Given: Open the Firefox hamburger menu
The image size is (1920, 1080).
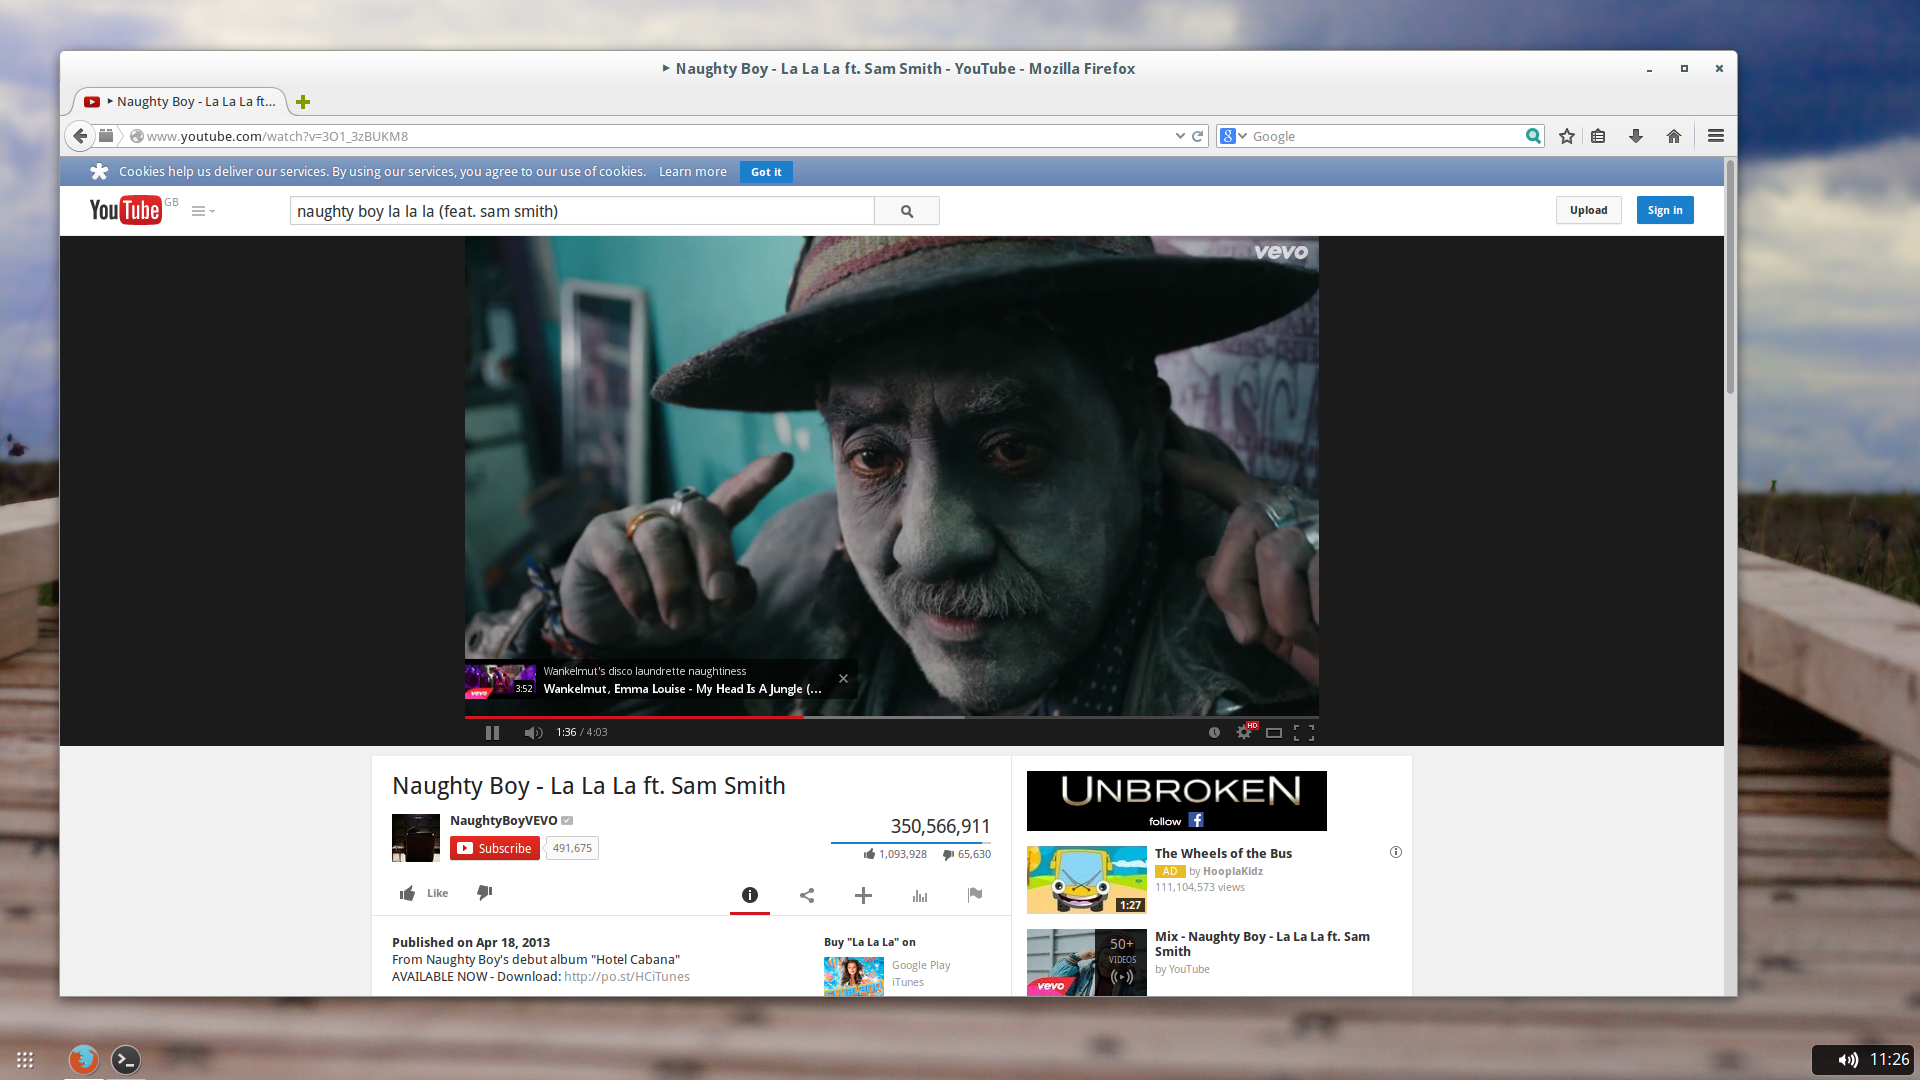Looking at the screenshot, I should 1716,136.
